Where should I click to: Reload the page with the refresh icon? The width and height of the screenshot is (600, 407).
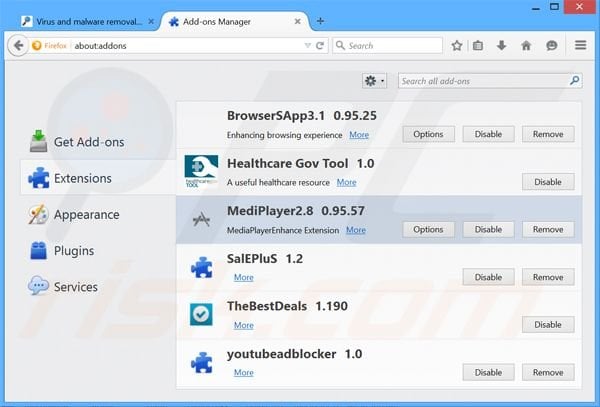click(x=320, y=46)
